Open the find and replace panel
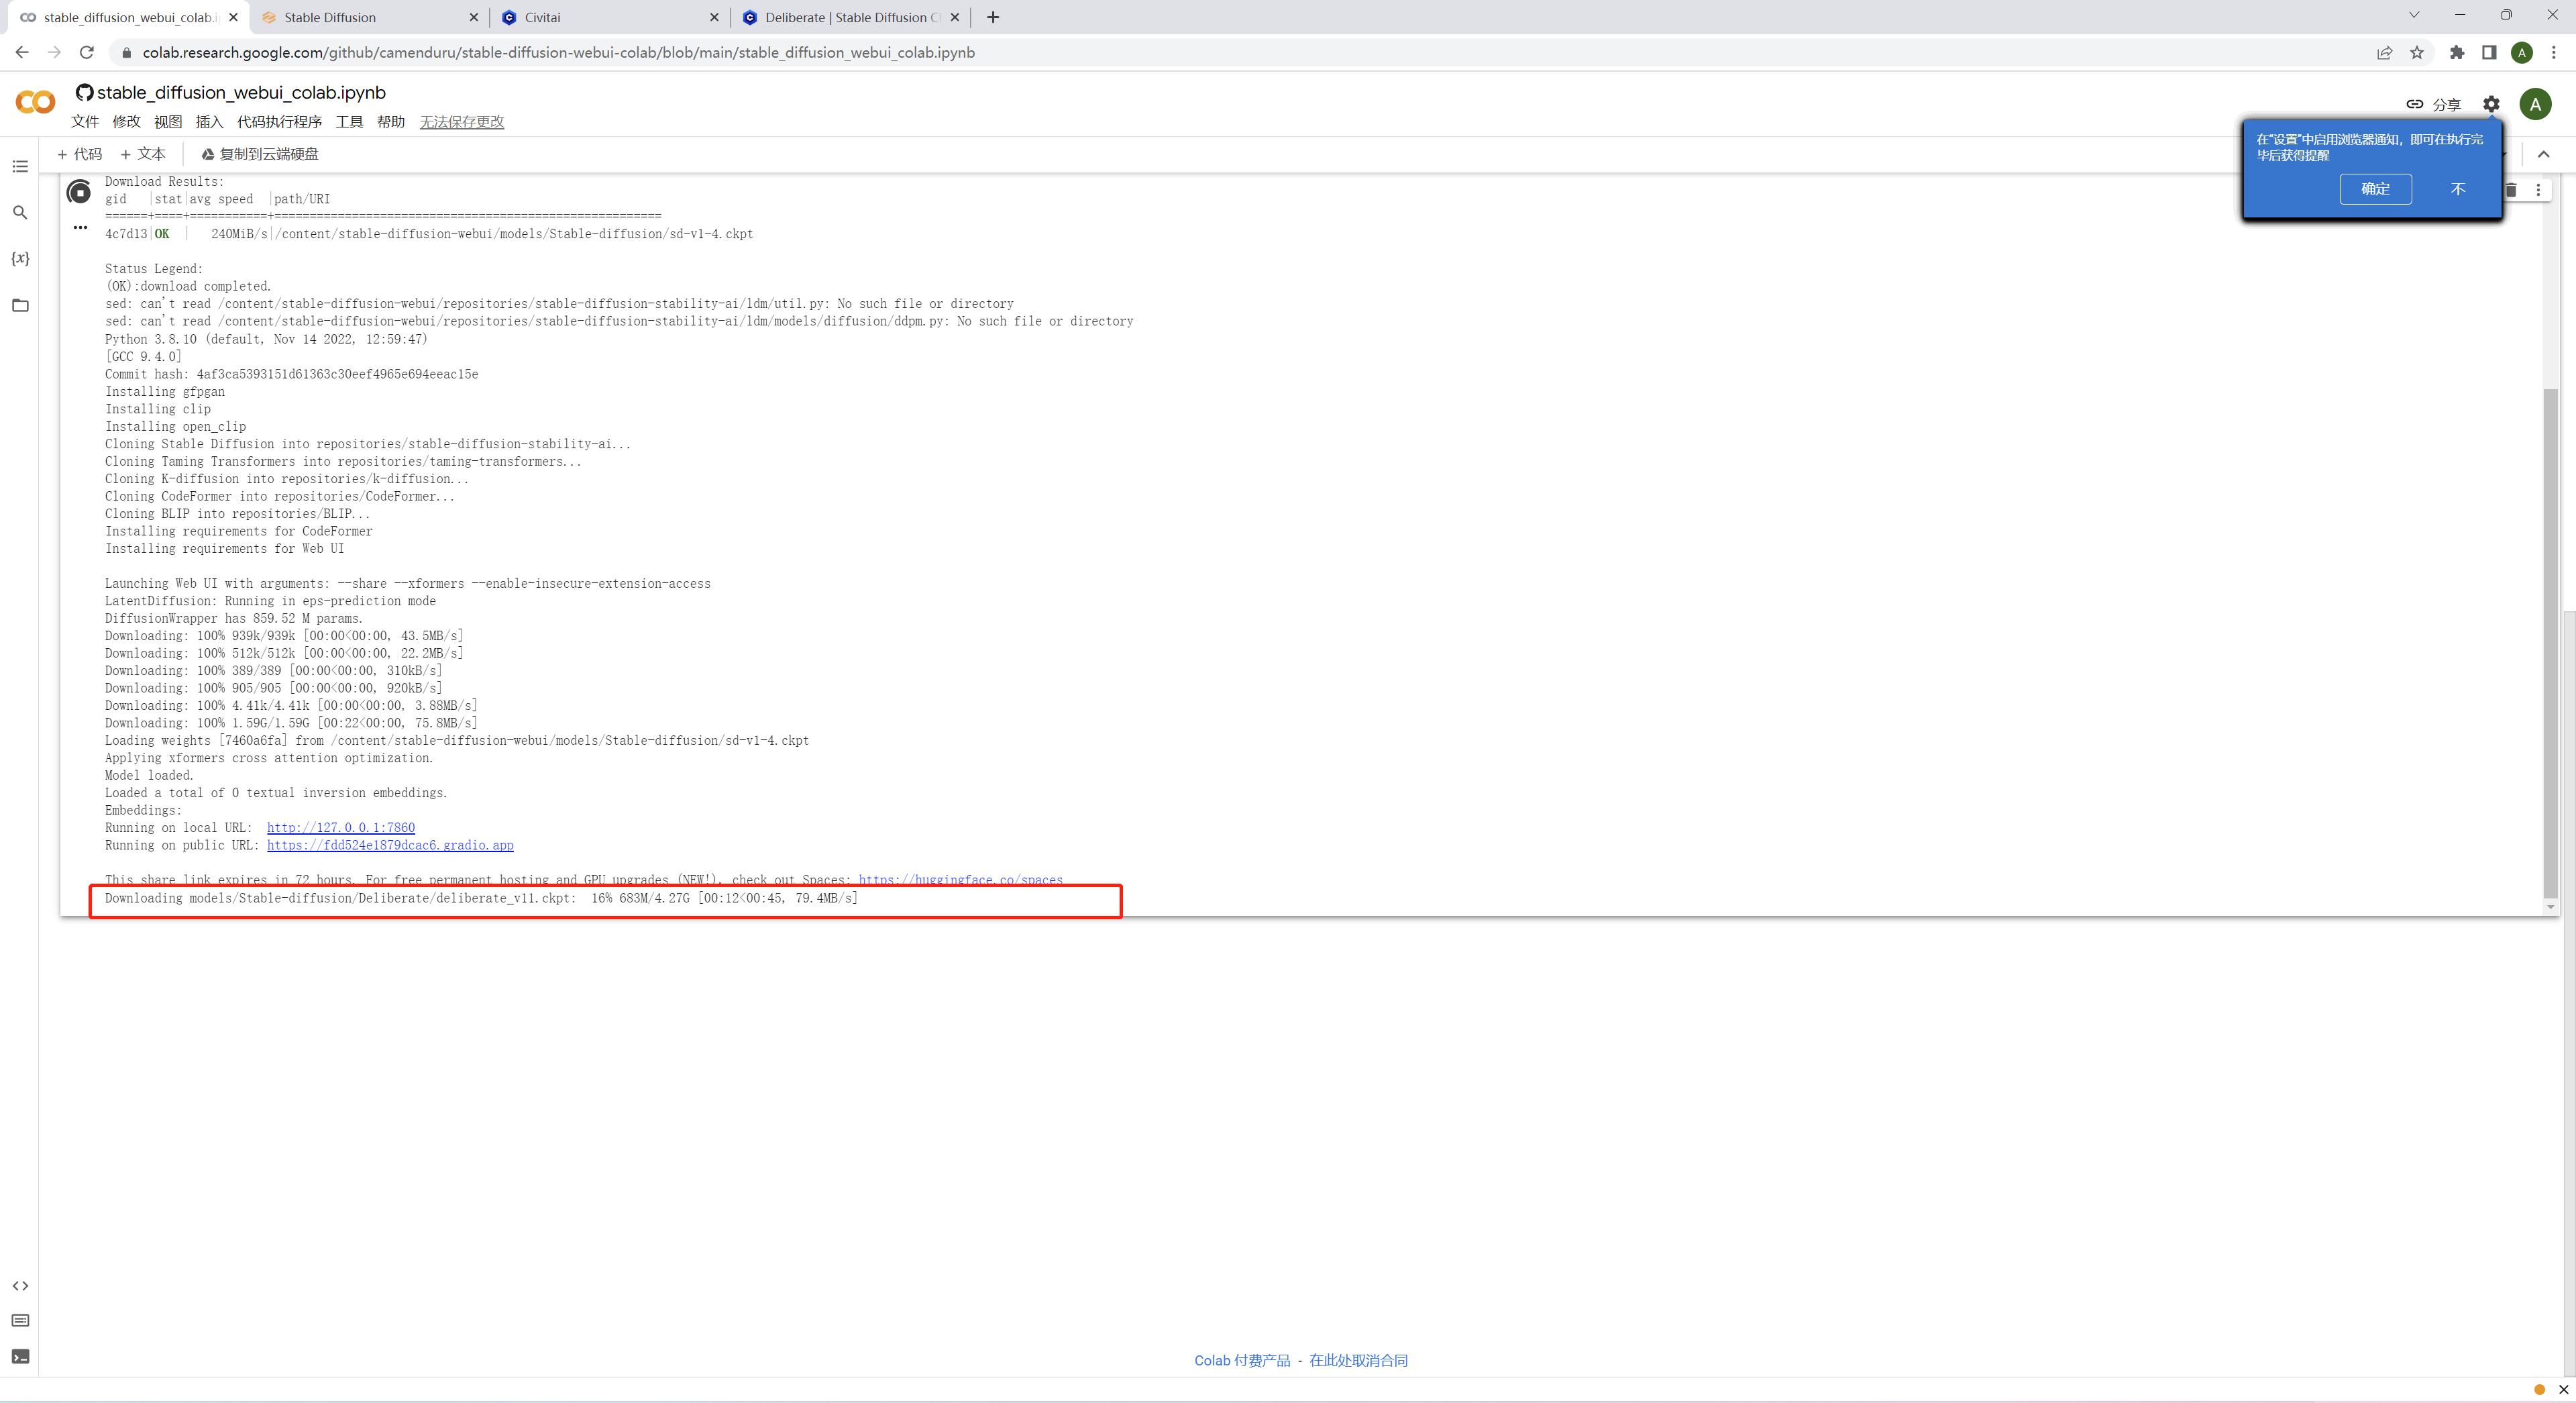Screen dimensions: 2576x1403 pos(20,212)
